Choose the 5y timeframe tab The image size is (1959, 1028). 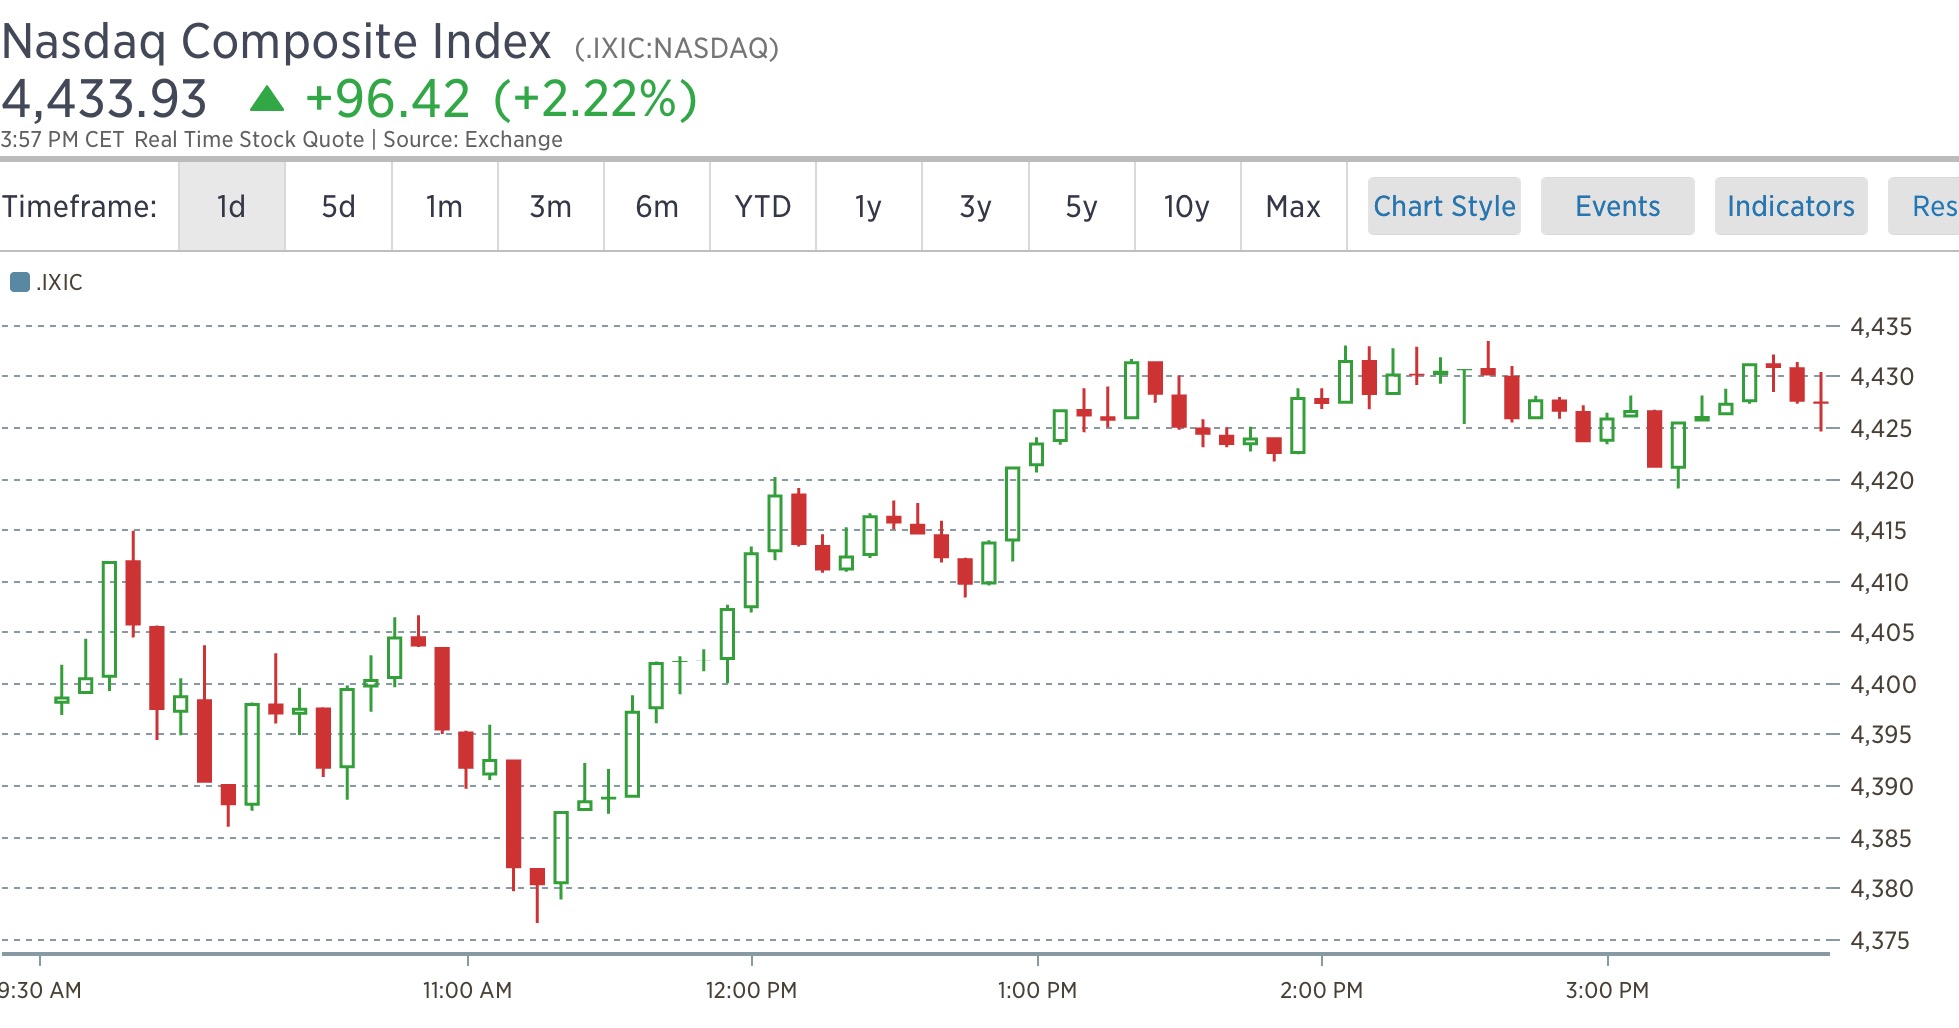pos(1081,206)
